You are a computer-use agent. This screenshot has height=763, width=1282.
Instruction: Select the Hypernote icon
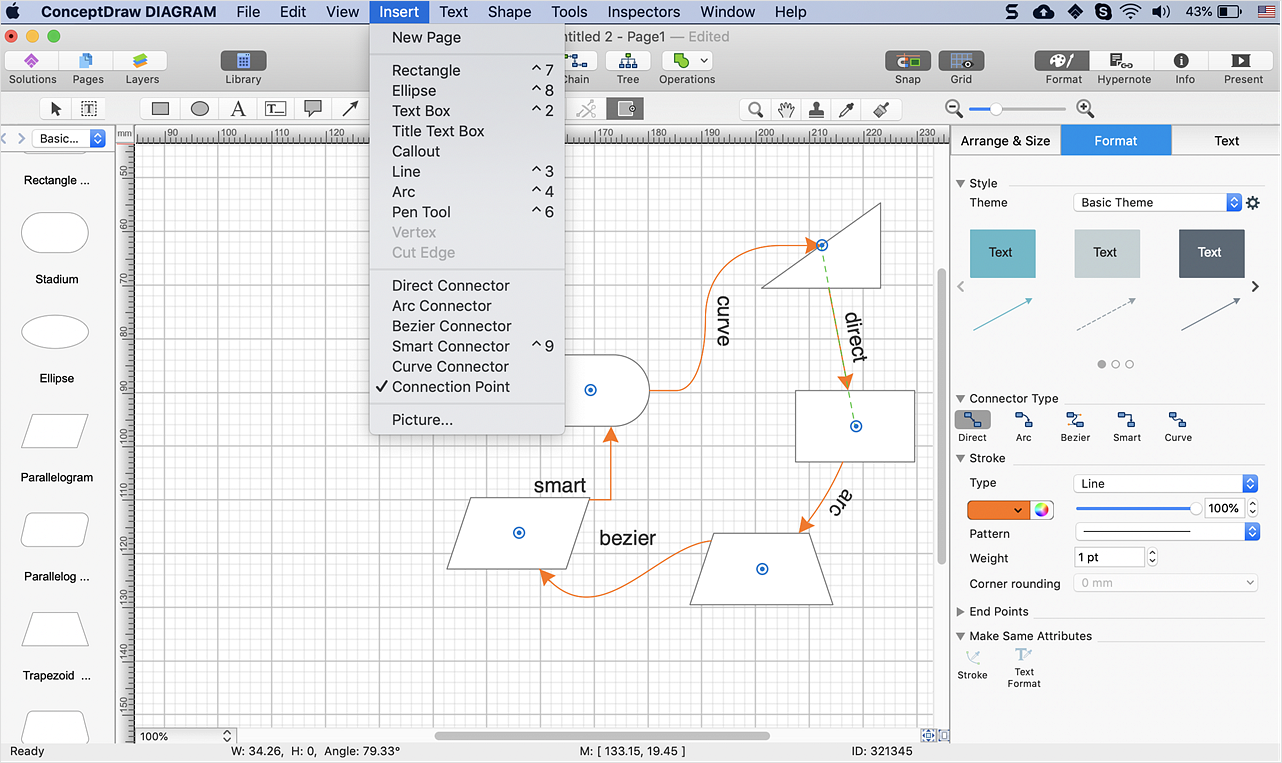click(1124, 62)
